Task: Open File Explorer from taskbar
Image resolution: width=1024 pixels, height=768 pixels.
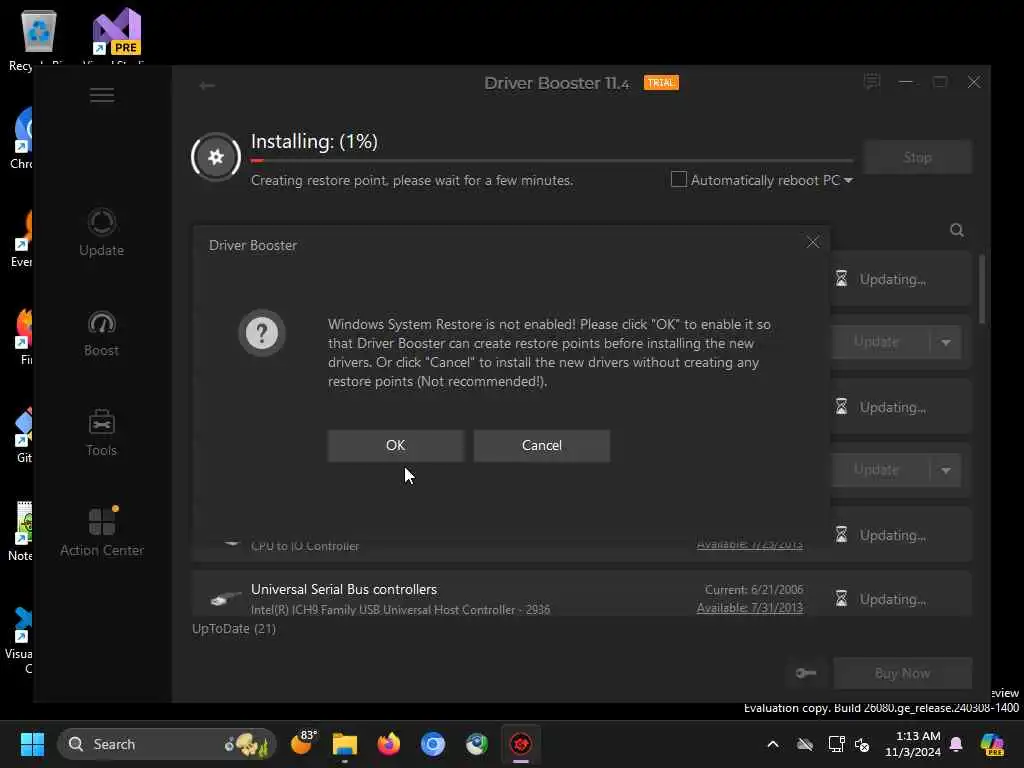Action: [x=345, y=744]
